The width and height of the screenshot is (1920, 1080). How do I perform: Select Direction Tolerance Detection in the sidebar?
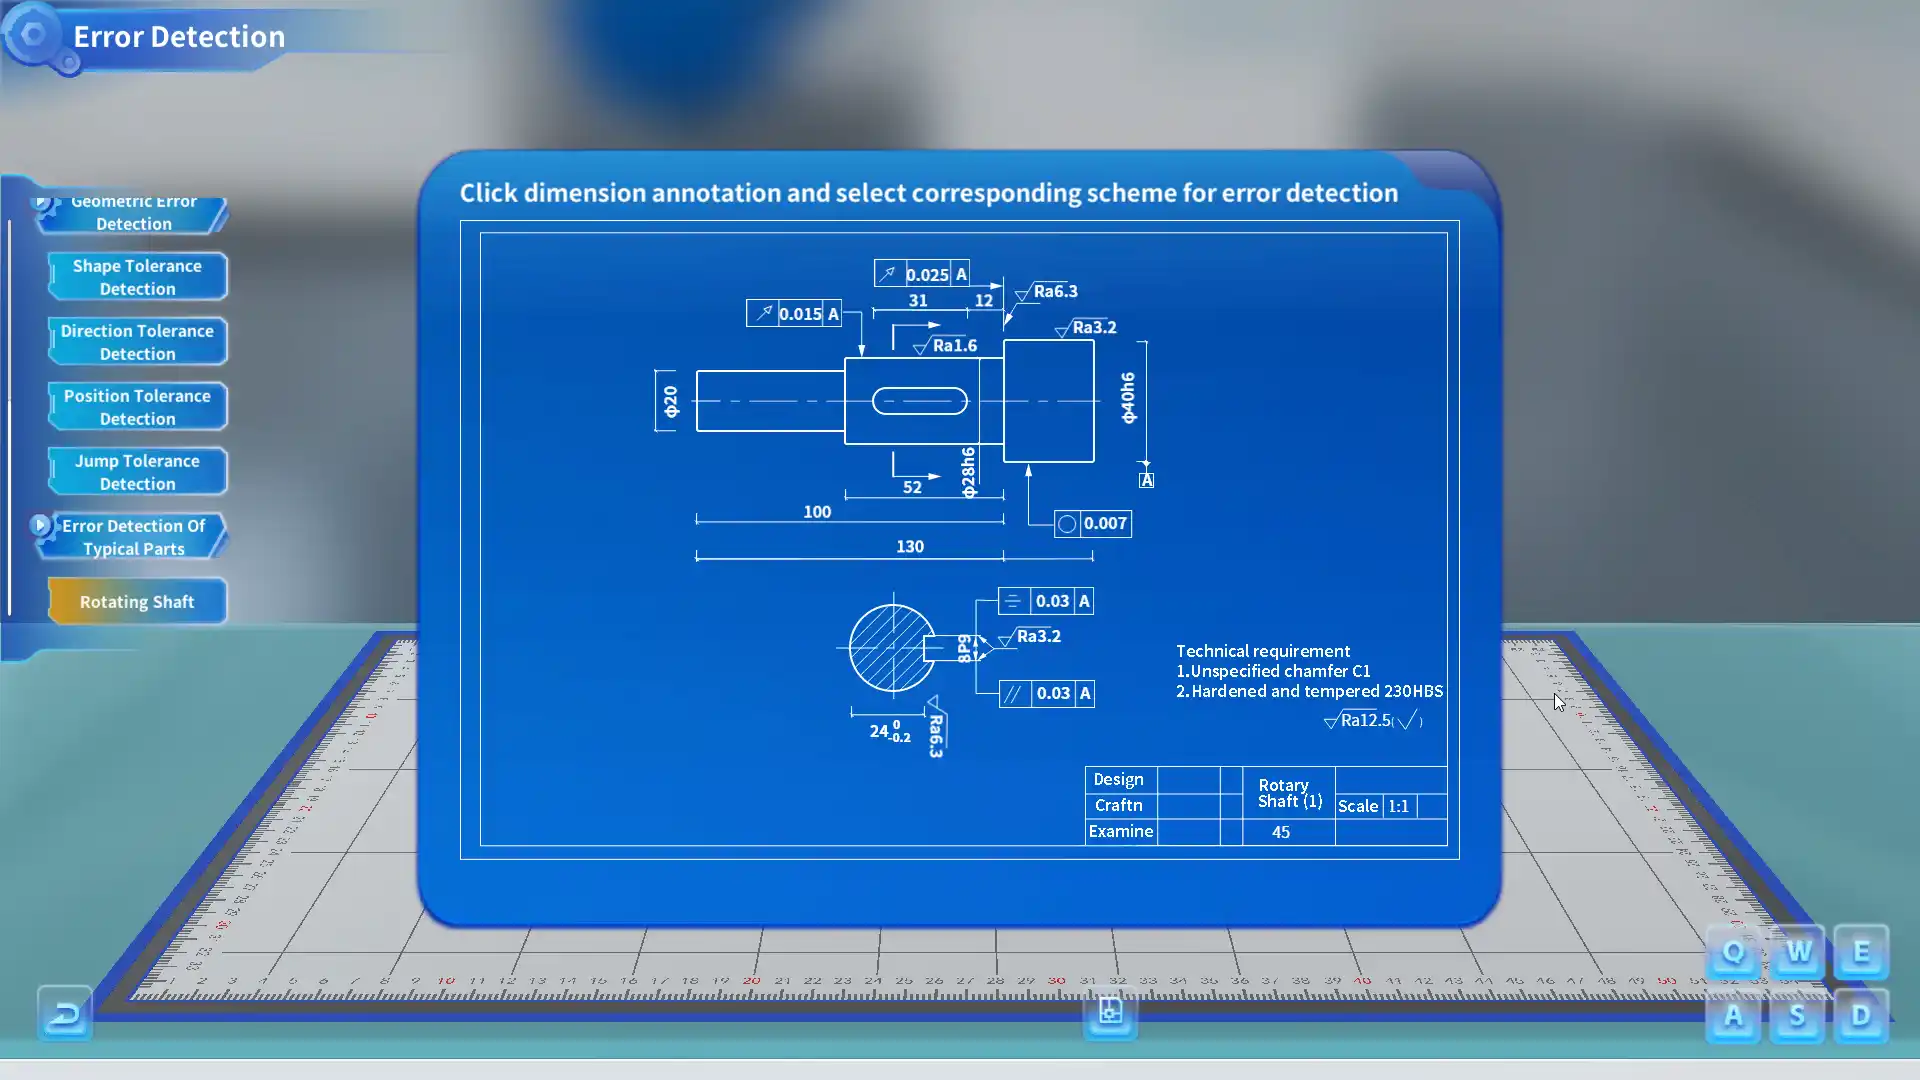coord(137,341)
